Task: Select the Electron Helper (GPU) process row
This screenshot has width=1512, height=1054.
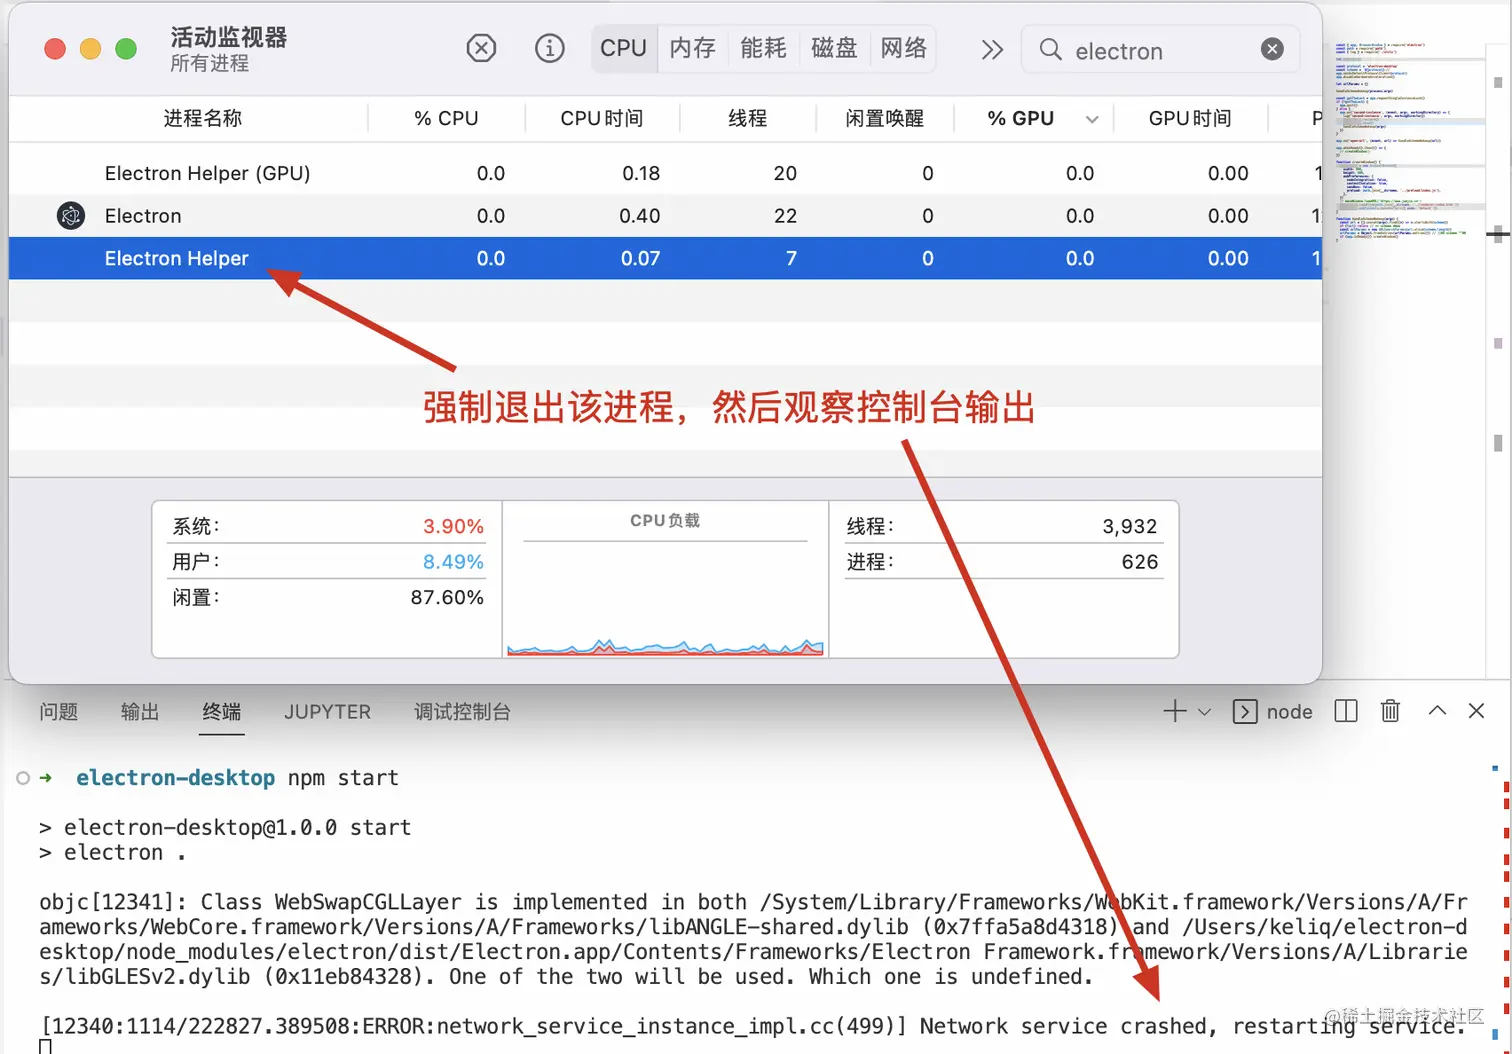Action: (x=665, y=173)
